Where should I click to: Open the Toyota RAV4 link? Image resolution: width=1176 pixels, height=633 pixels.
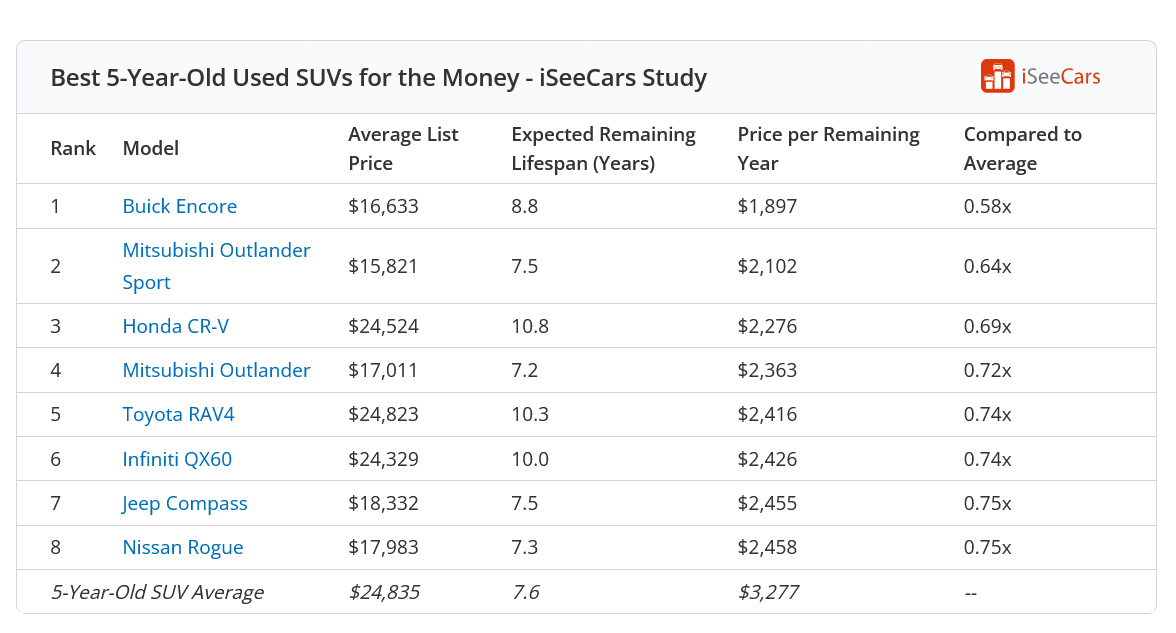tap(178, 414)
